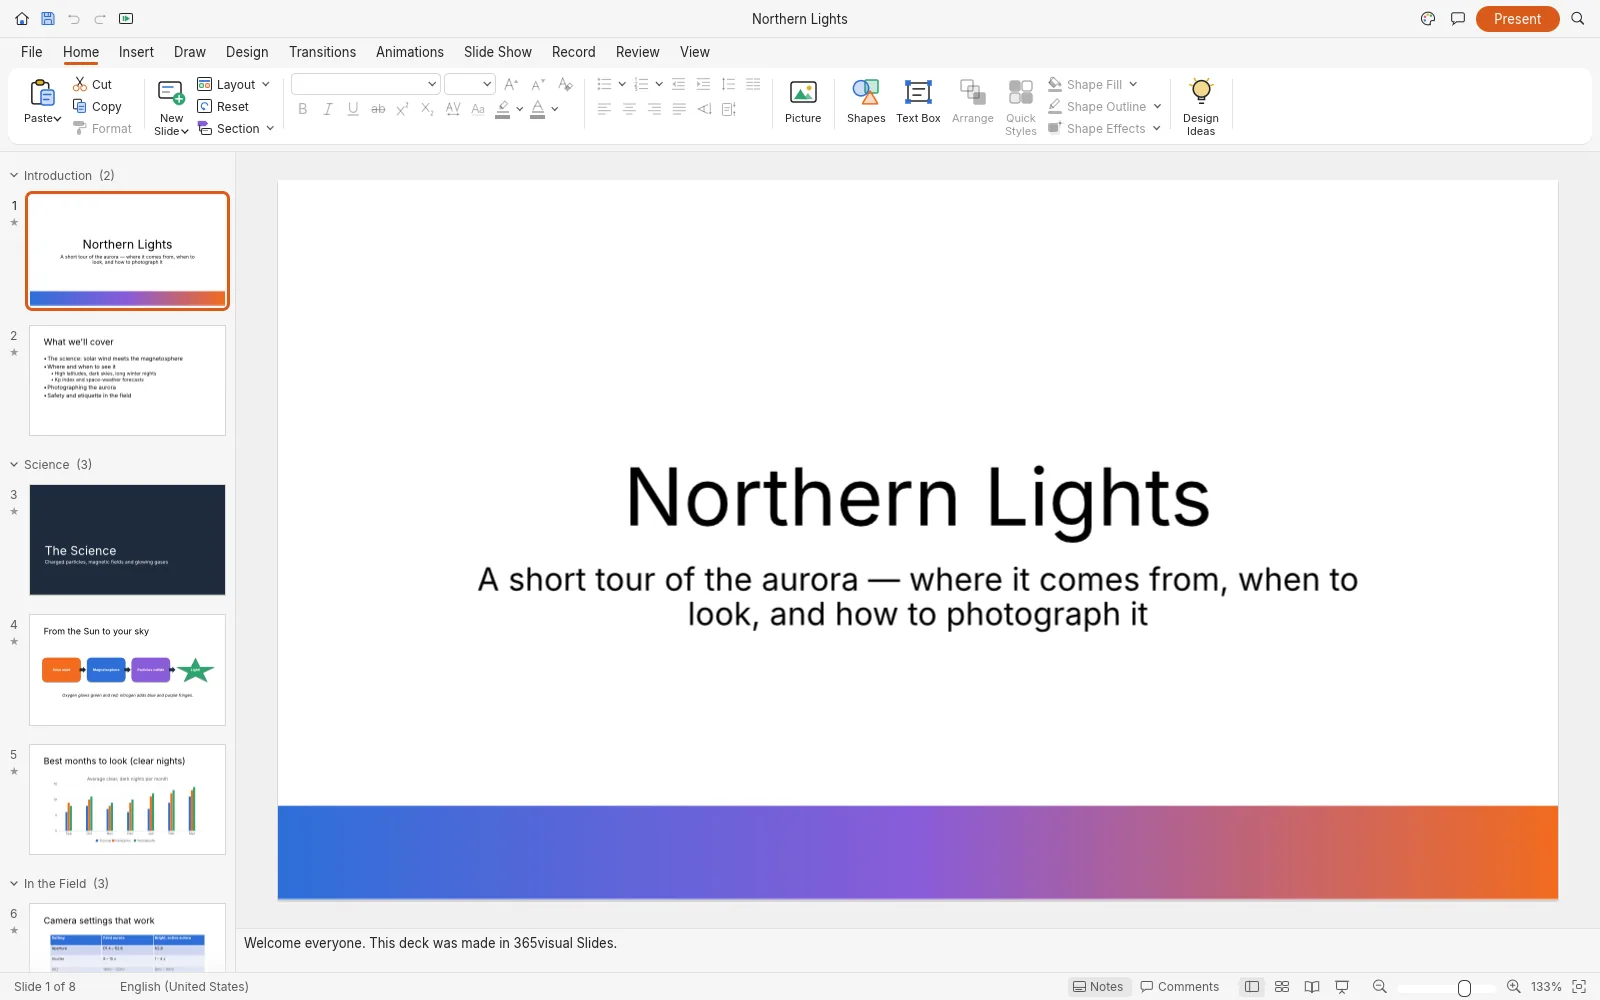The height and width of the screenshot is (1000, 1600).
Task: Click the Present button
Action: (1517, 19)
